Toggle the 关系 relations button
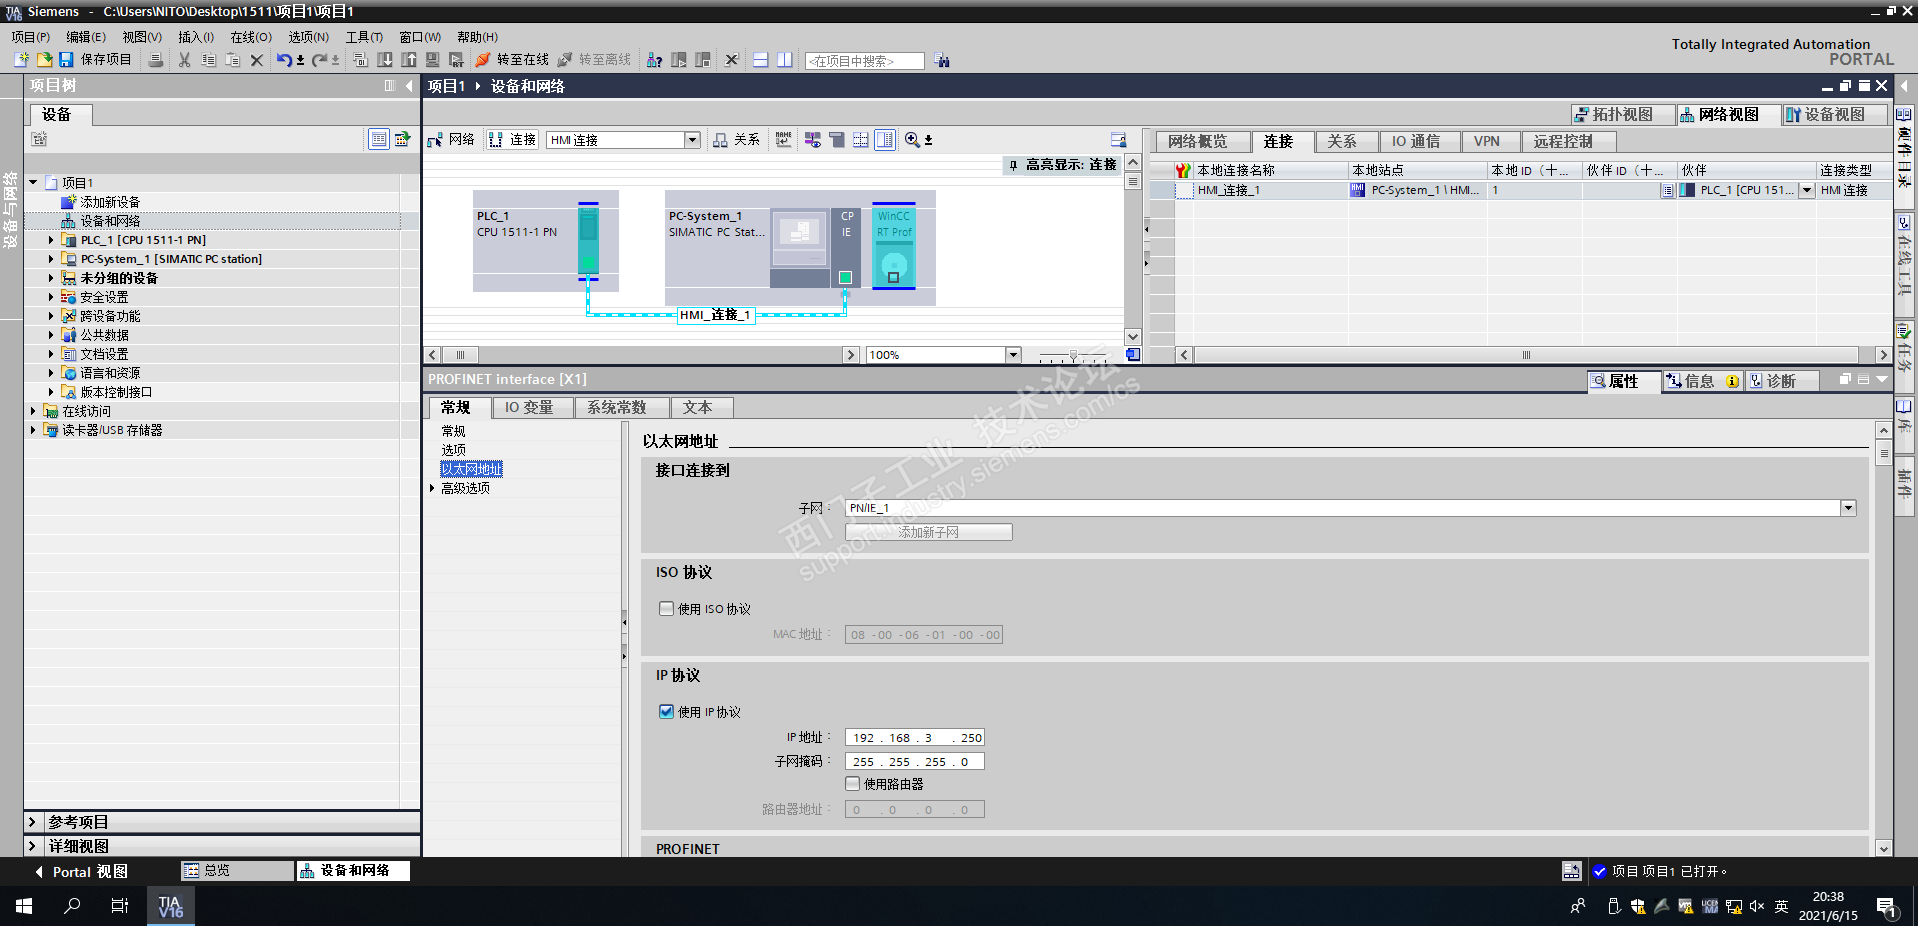 pyautogui.click(x=736, y=140)
